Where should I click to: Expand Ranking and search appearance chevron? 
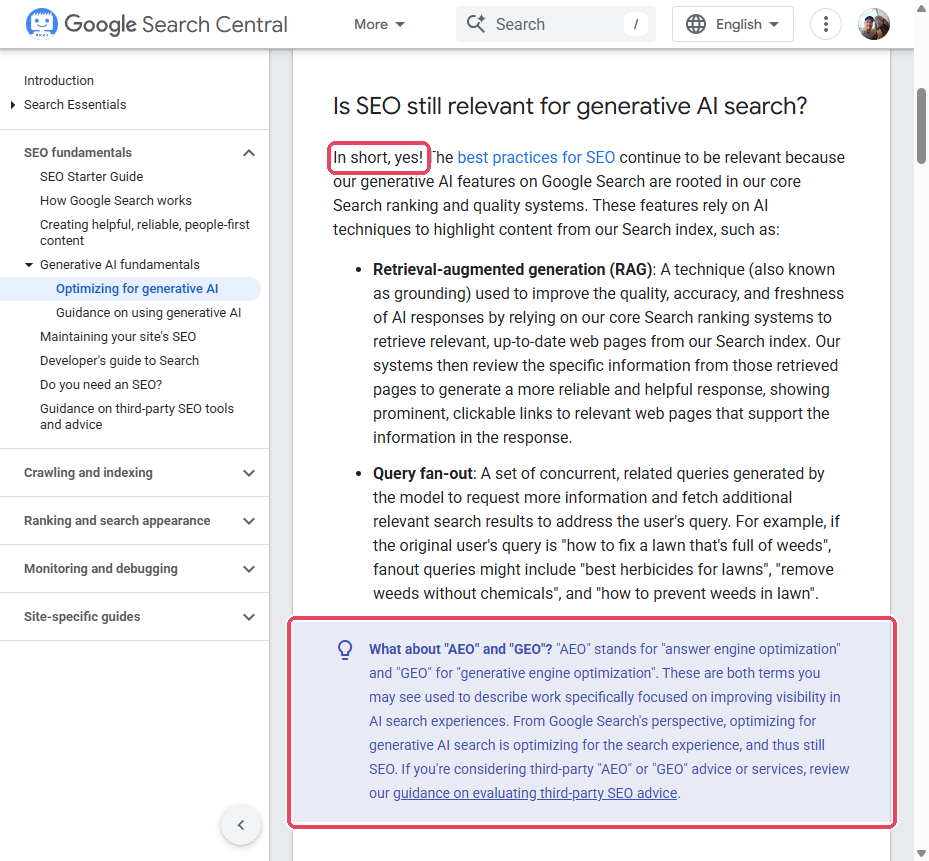pos(249,521)
